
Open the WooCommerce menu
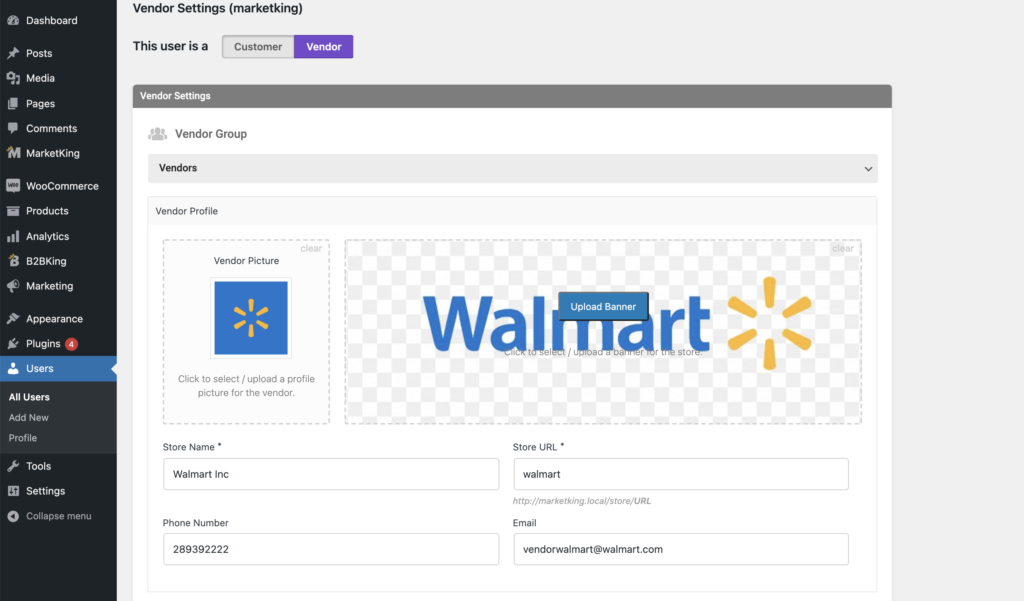point(62,186)
